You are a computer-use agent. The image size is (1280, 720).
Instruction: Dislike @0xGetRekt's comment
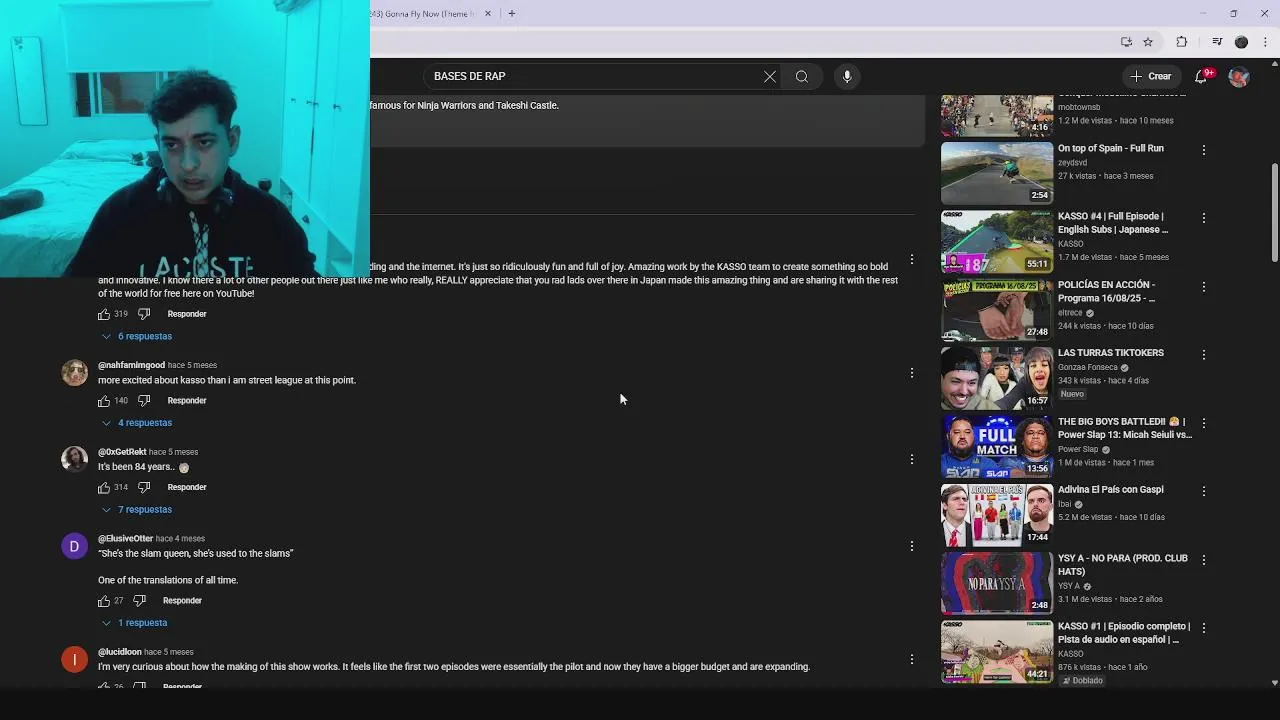pyautogui.click(x=143, y=487)
